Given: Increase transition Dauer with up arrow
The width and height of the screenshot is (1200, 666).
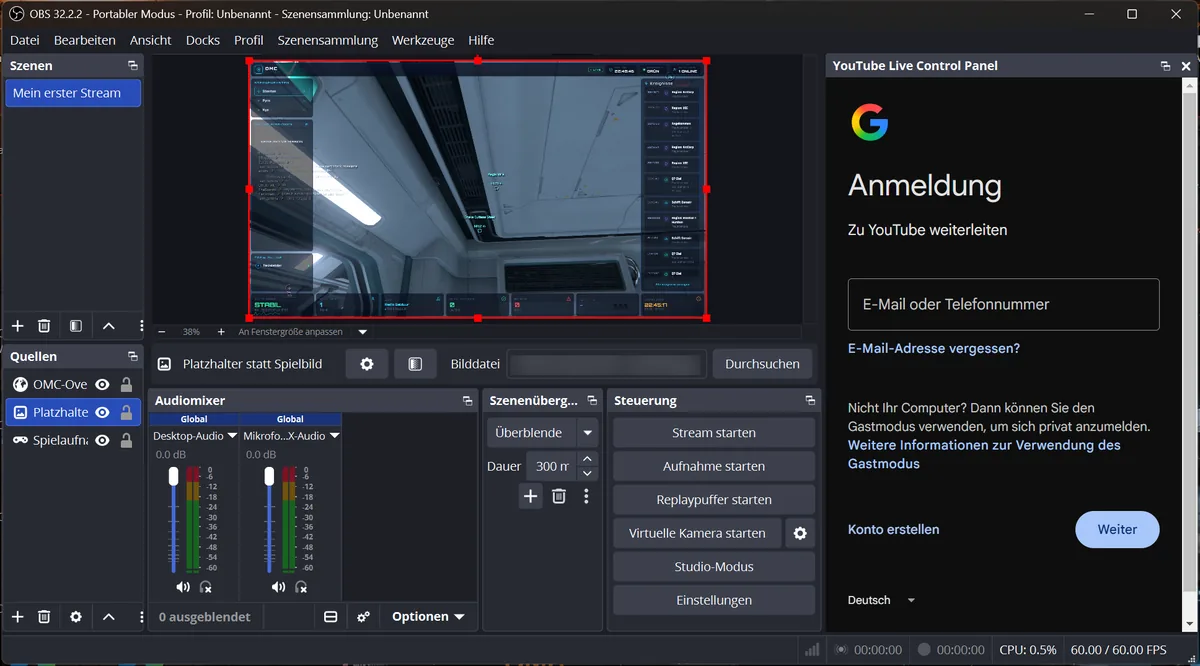Looking at the screenshot, I should [x=587, y=459].
